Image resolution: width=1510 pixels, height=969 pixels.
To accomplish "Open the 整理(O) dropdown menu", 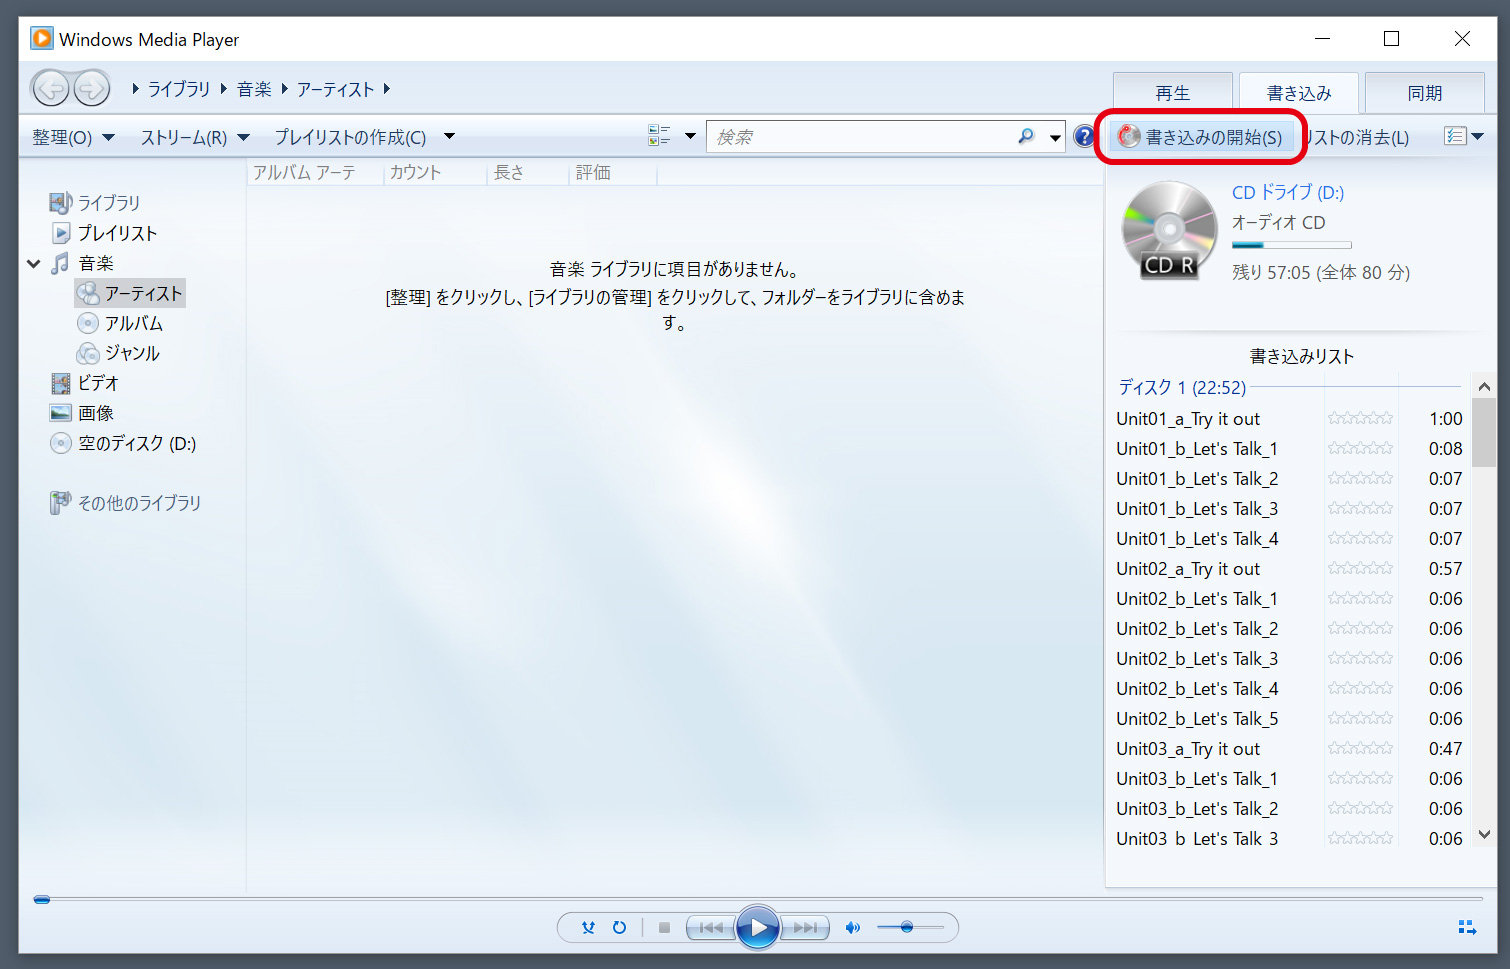I will (x=73, y=137).
